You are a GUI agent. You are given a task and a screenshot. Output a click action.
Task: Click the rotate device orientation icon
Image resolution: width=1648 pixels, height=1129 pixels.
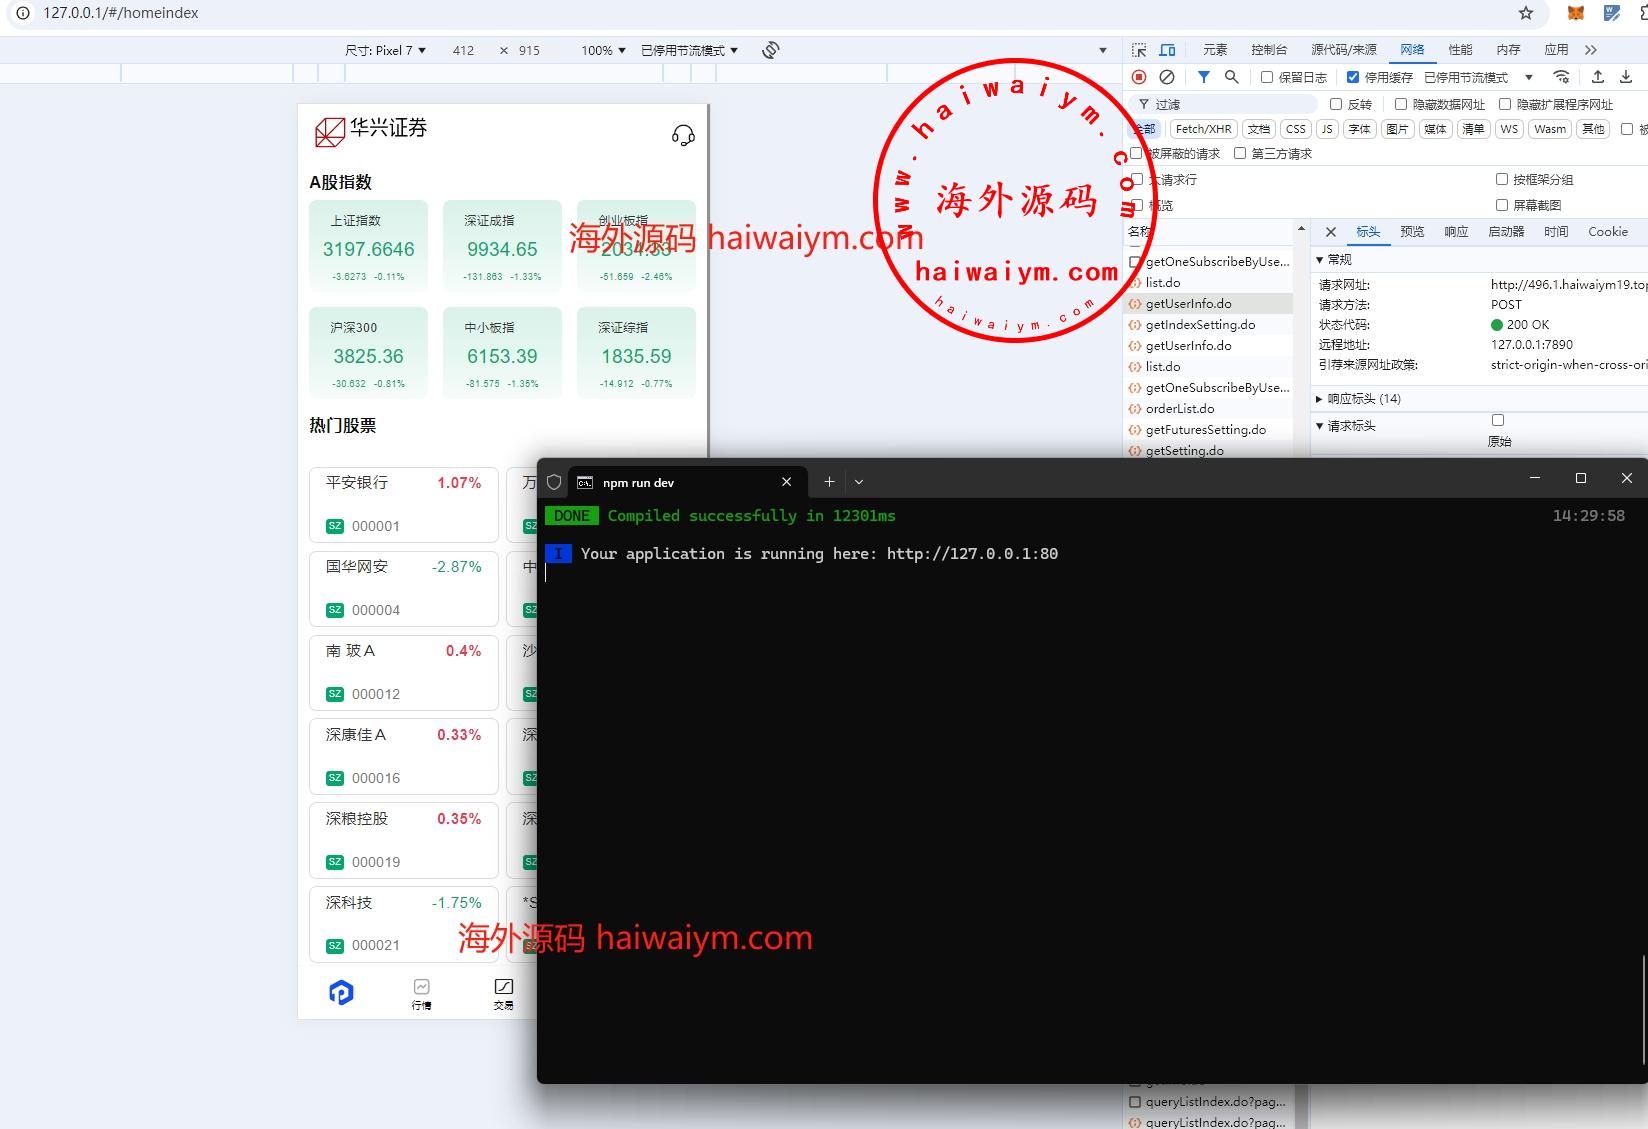770,50
